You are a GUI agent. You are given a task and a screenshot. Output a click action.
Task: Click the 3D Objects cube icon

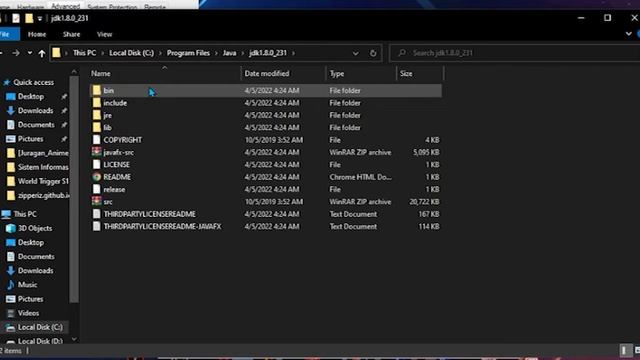pos(11,228)
